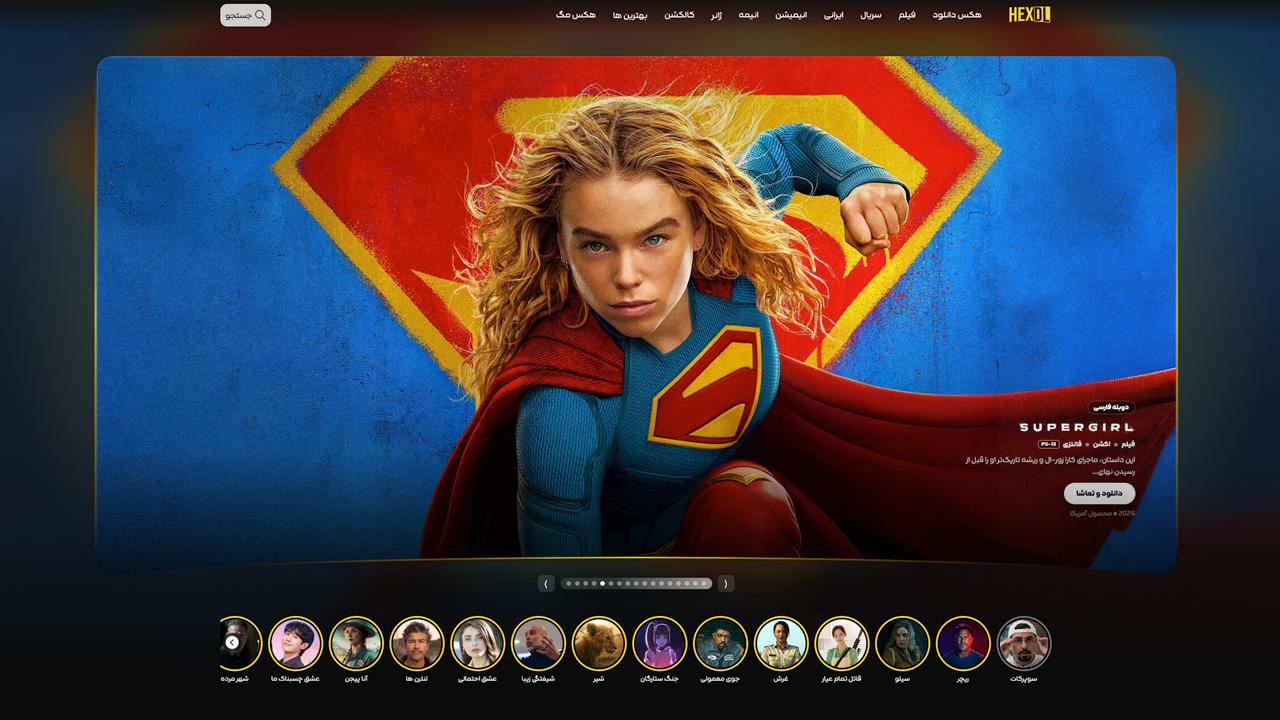Click the 2026 محصول آمریکا text
The image size is (1280, 720).
pyautogui.click(x=1102, y=513)
